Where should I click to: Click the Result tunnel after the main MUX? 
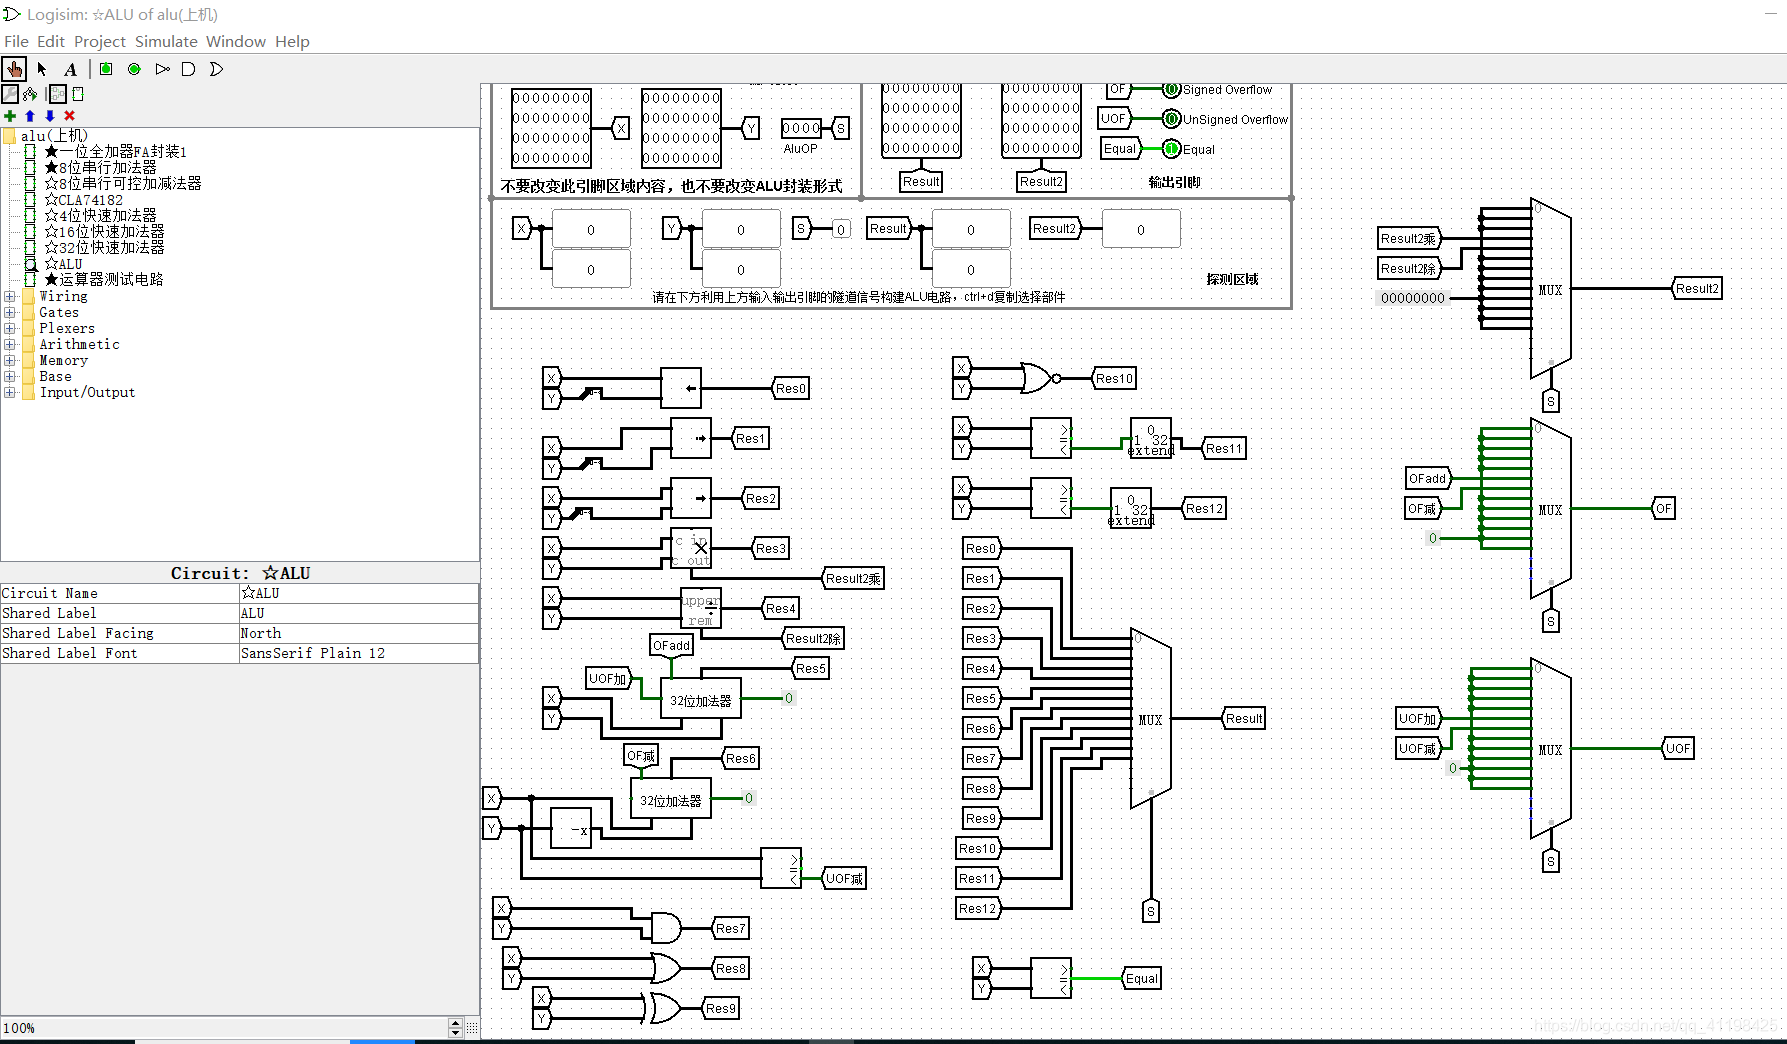coord(1244,718)
